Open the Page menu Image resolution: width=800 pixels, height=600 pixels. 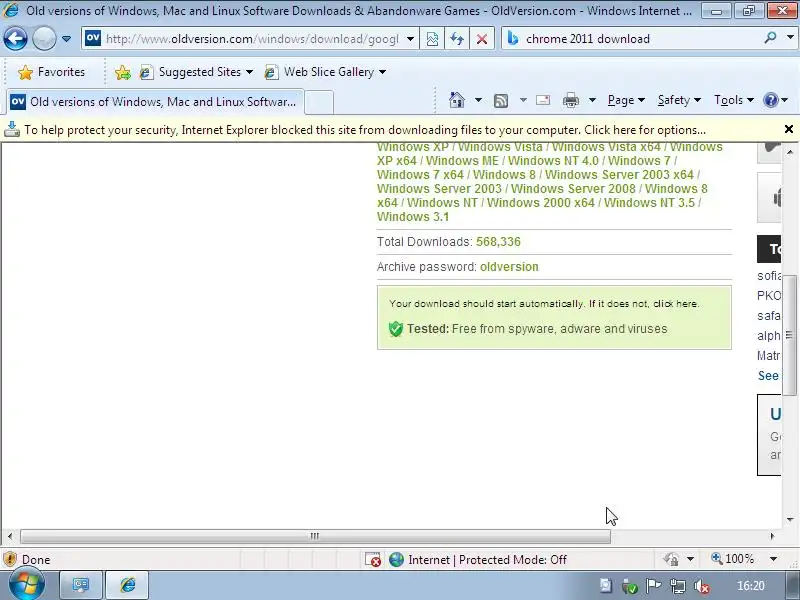click(626, 100)
